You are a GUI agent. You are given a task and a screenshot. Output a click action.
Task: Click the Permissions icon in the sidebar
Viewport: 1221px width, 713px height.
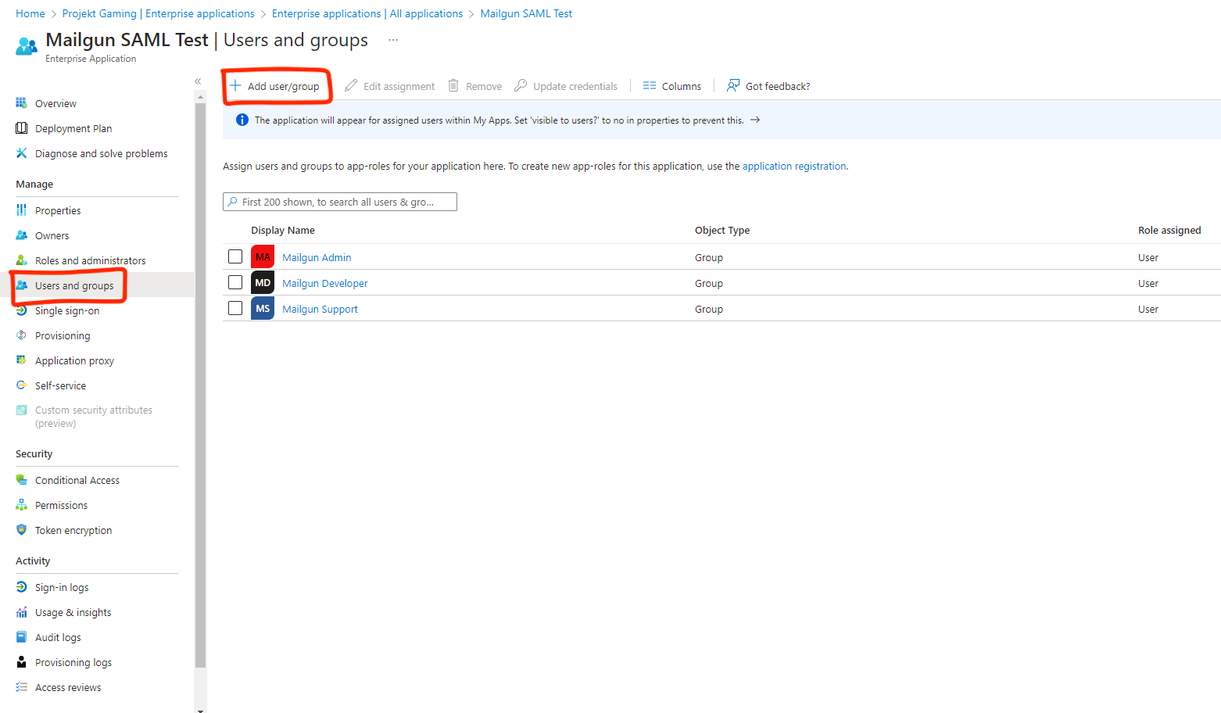click(22, 505)
